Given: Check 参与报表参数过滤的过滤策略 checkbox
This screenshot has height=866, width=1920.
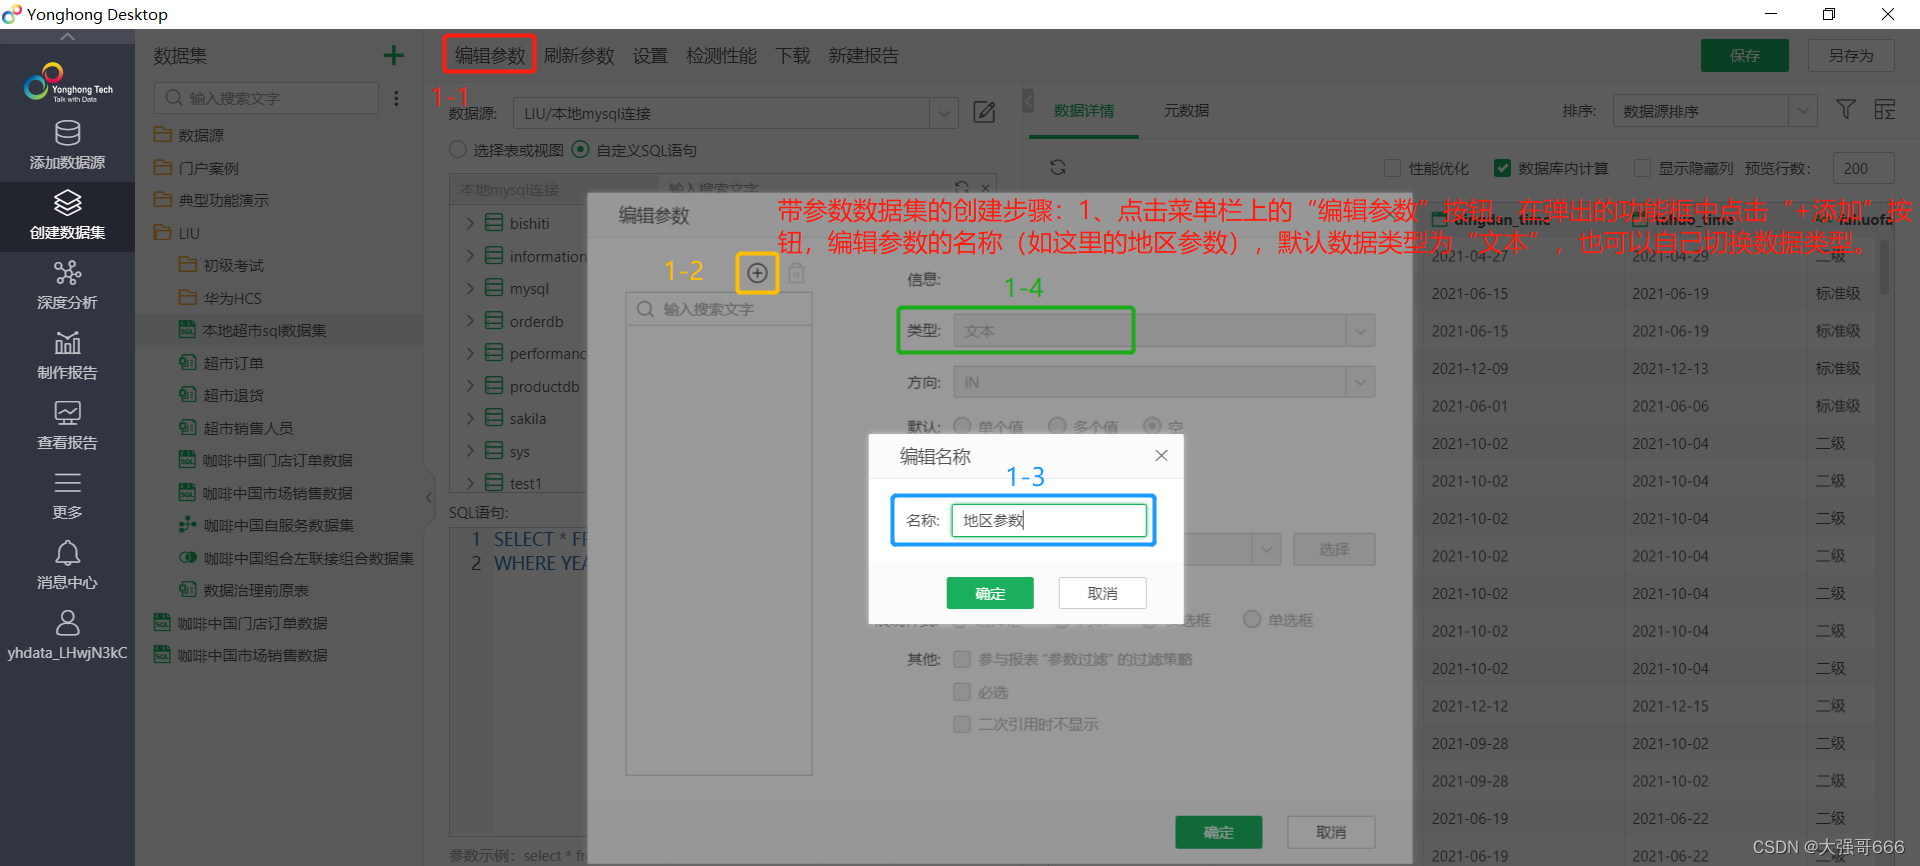Looking at the screenshot, I should tap(962, 659).
